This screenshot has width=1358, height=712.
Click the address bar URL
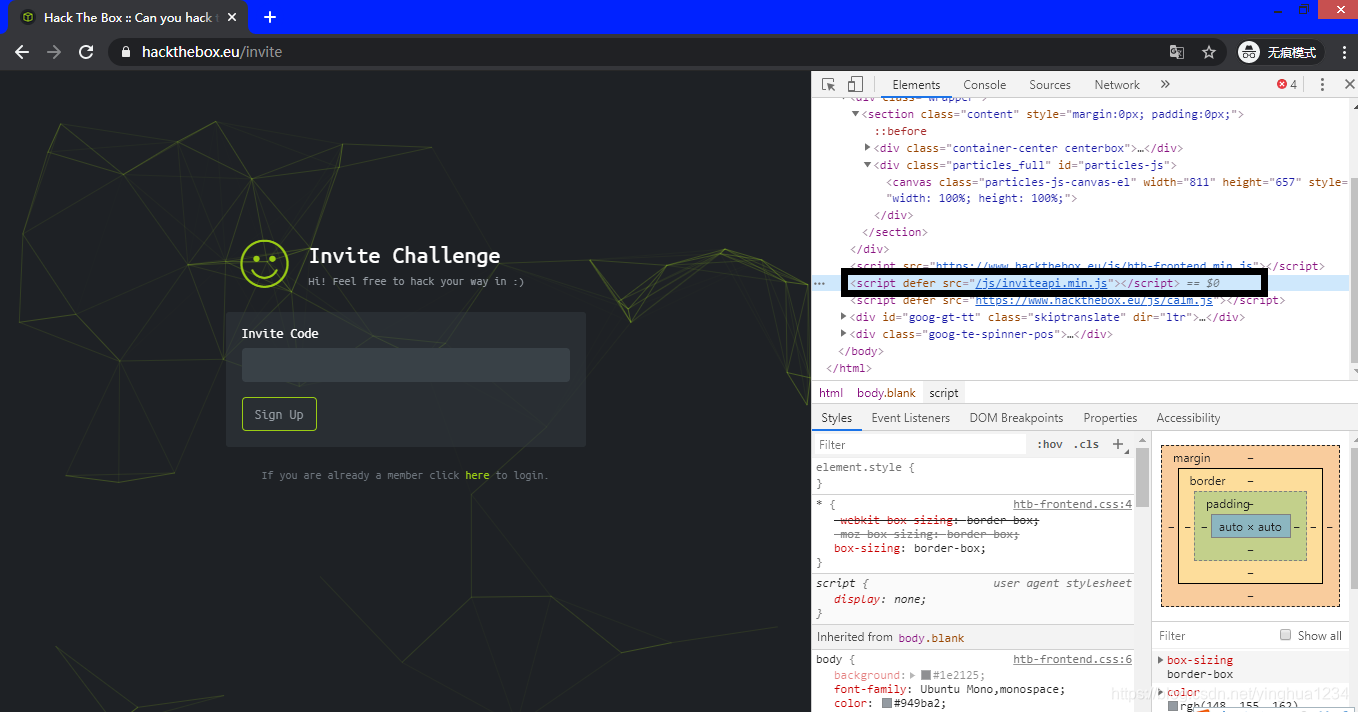212,52
